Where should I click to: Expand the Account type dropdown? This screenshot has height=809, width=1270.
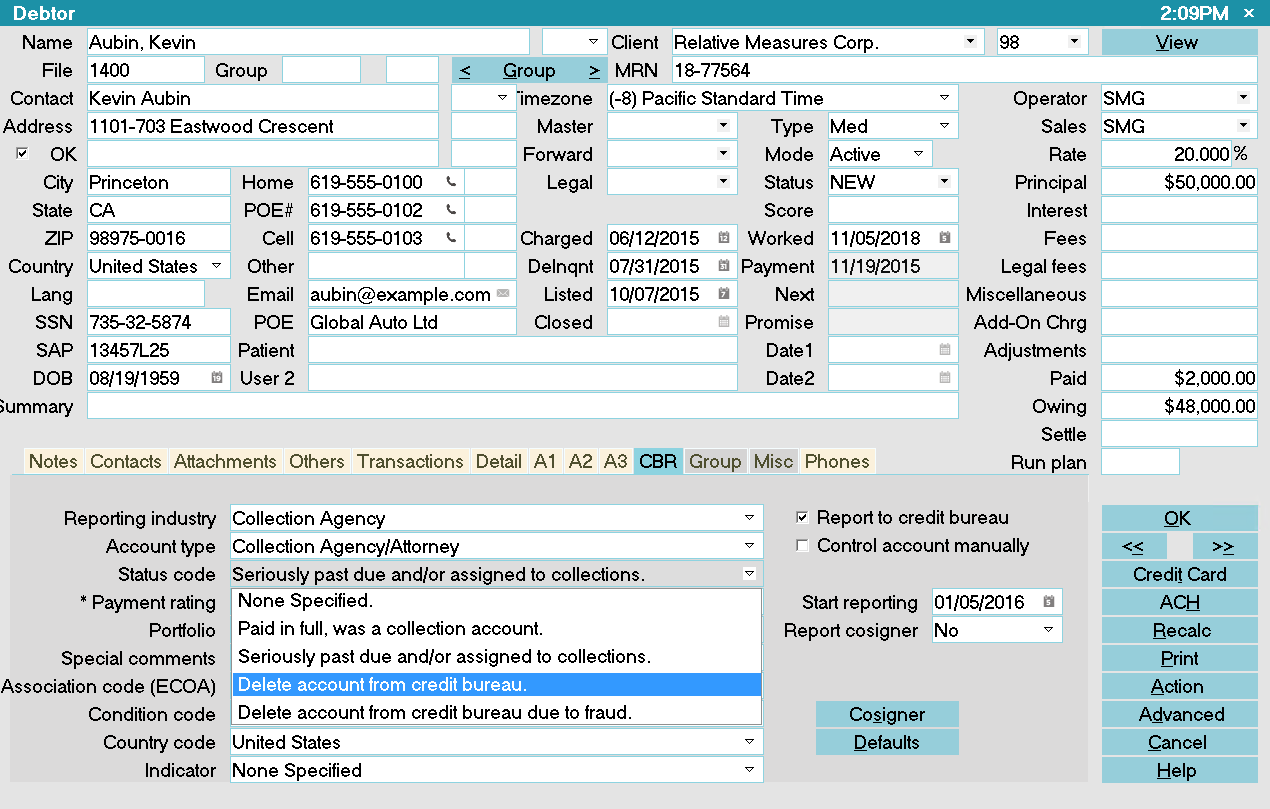[749, 546]
